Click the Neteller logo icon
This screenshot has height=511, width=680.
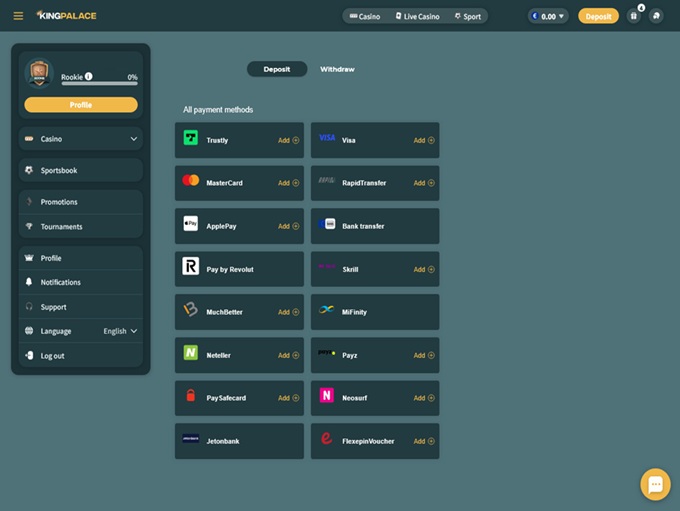pyautogui.click(x=191, y=353)
